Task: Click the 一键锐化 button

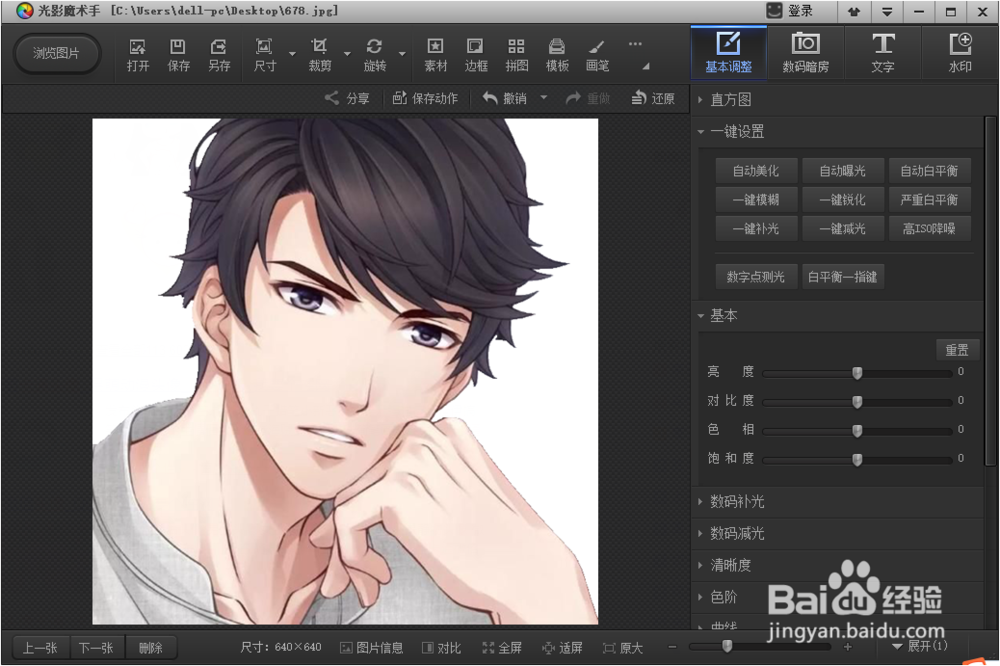Action: (x=843, y=200)
